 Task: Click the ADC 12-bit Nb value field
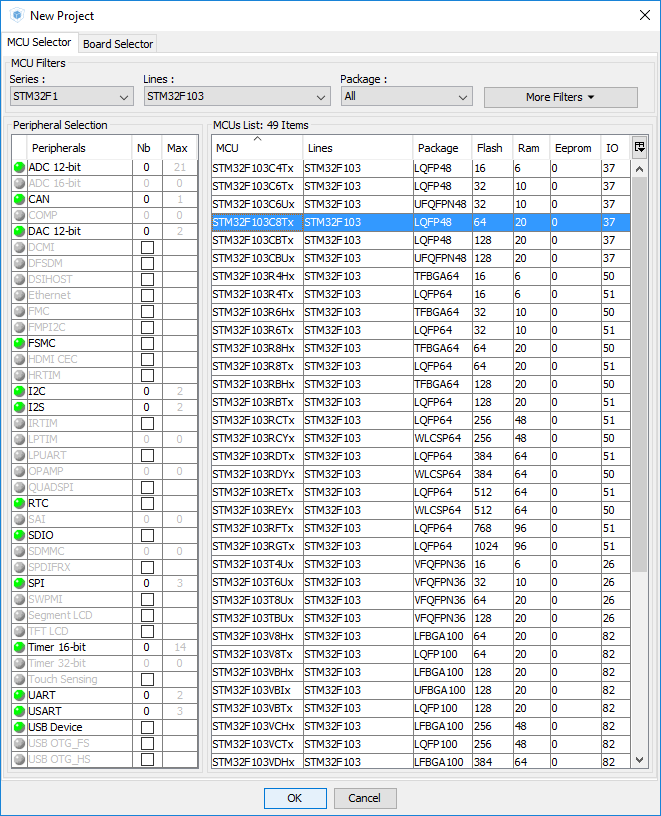click(147, 167)
